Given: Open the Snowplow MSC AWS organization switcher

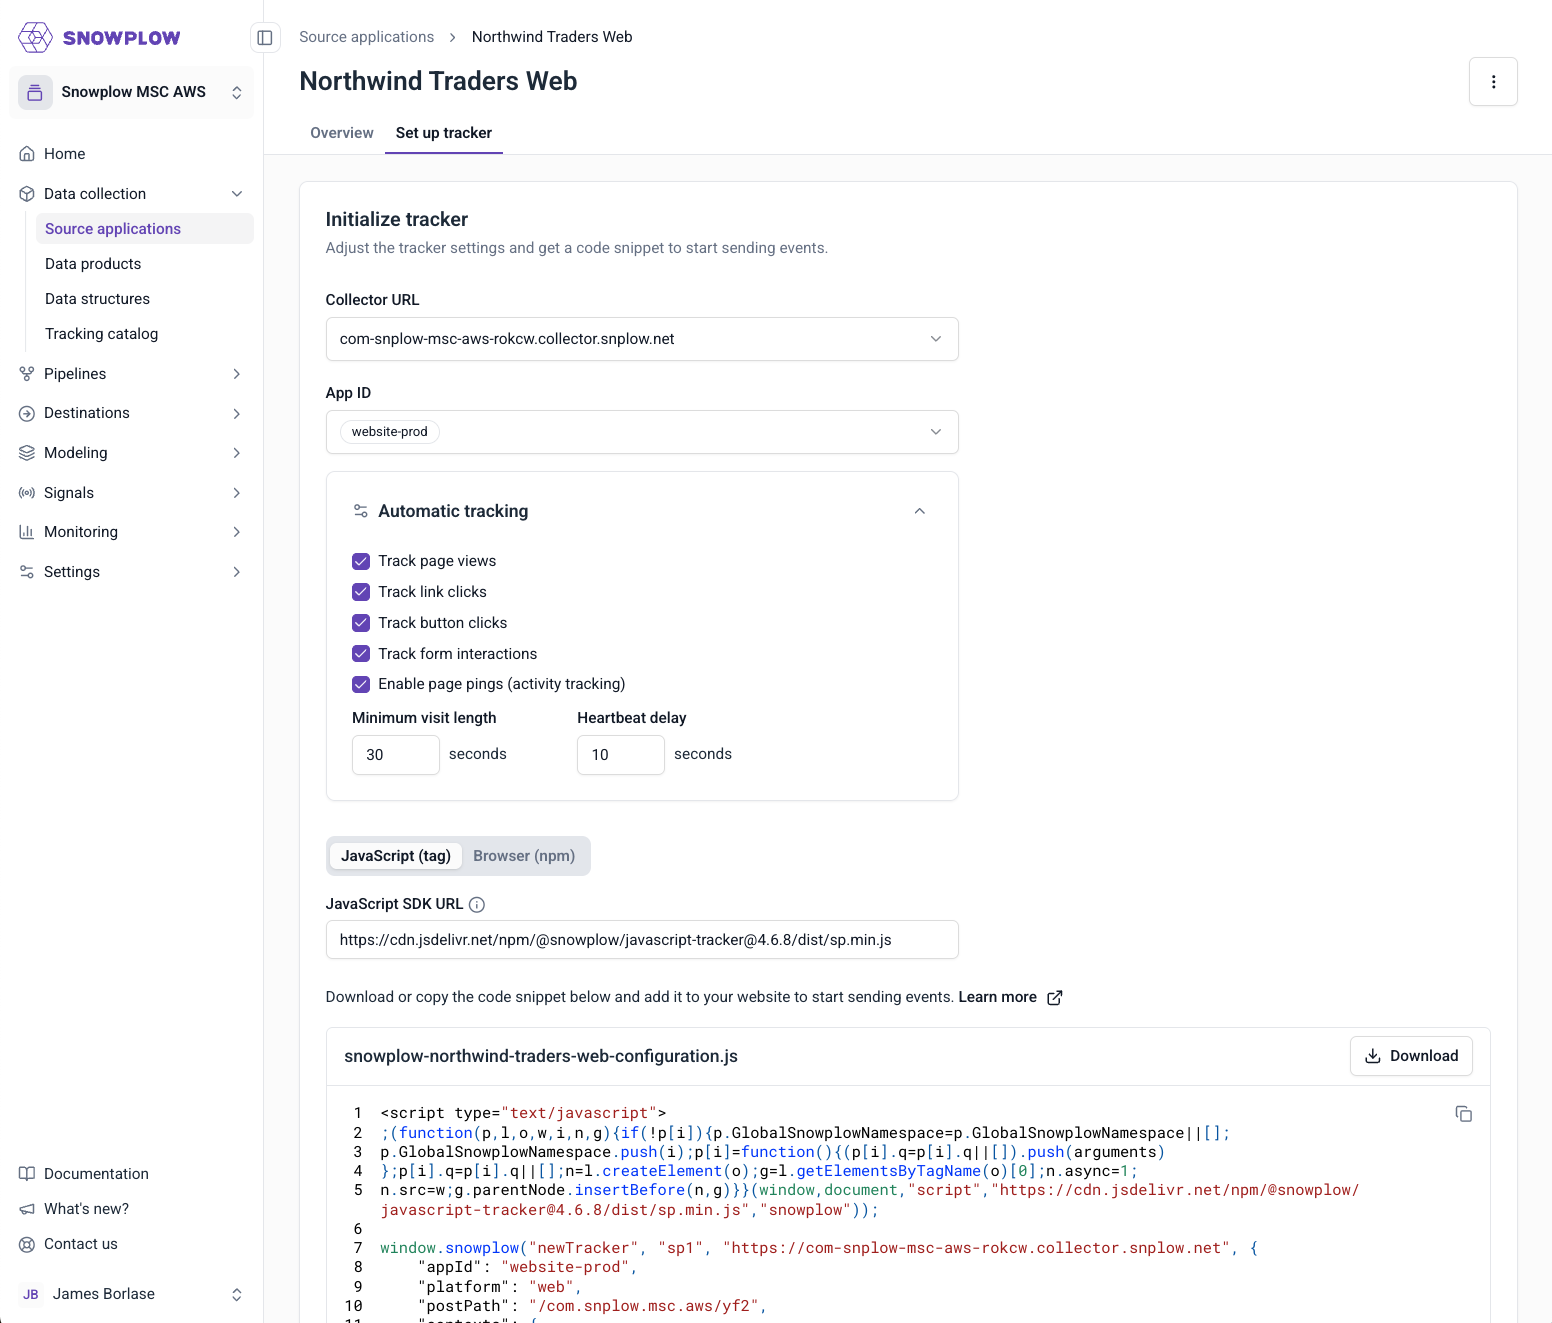Looking at the screenshot, I should (131, 92).
